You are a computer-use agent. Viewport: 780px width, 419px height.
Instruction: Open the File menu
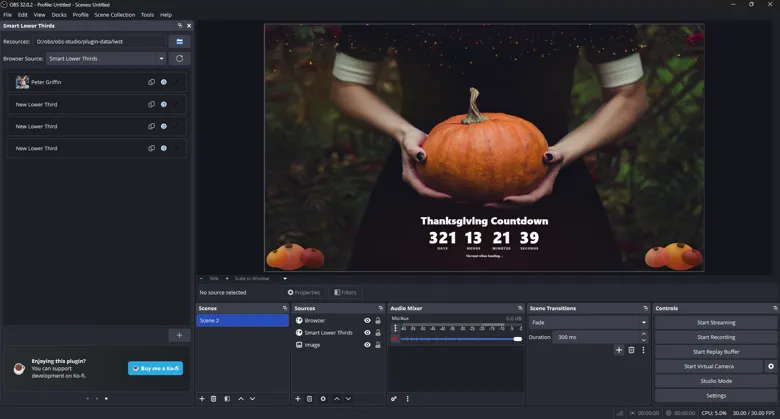tap(7, 14)
